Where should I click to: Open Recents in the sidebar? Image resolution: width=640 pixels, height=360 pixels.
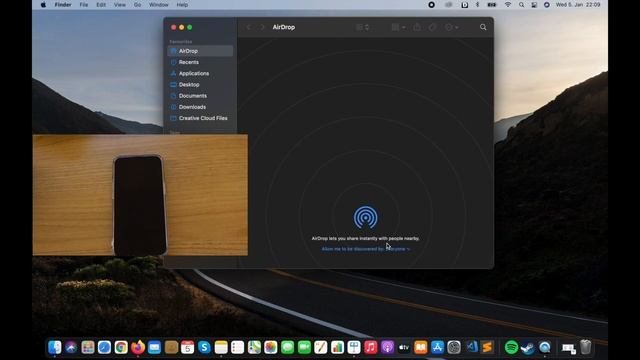(x=200, y=62)
